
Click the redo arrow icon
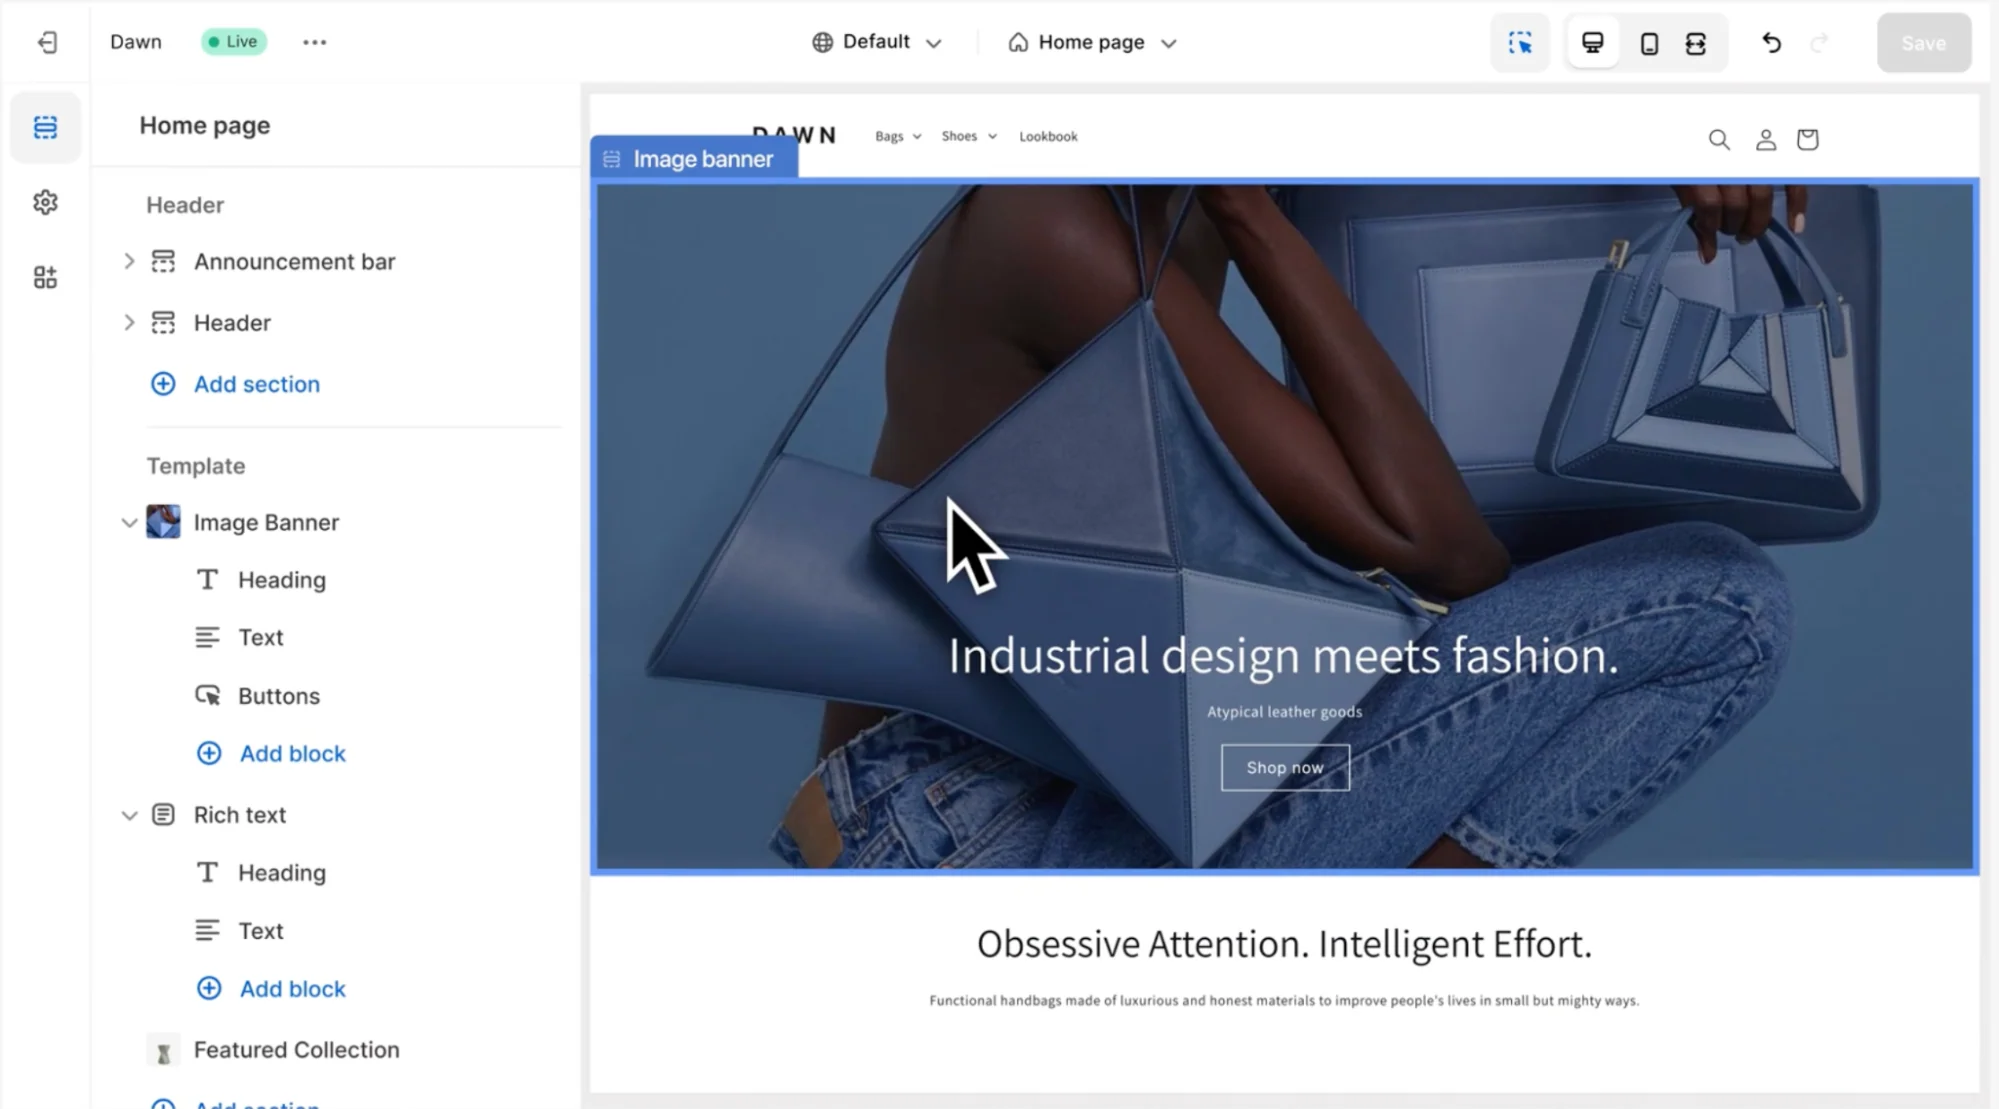click(x=1820, y=42)
